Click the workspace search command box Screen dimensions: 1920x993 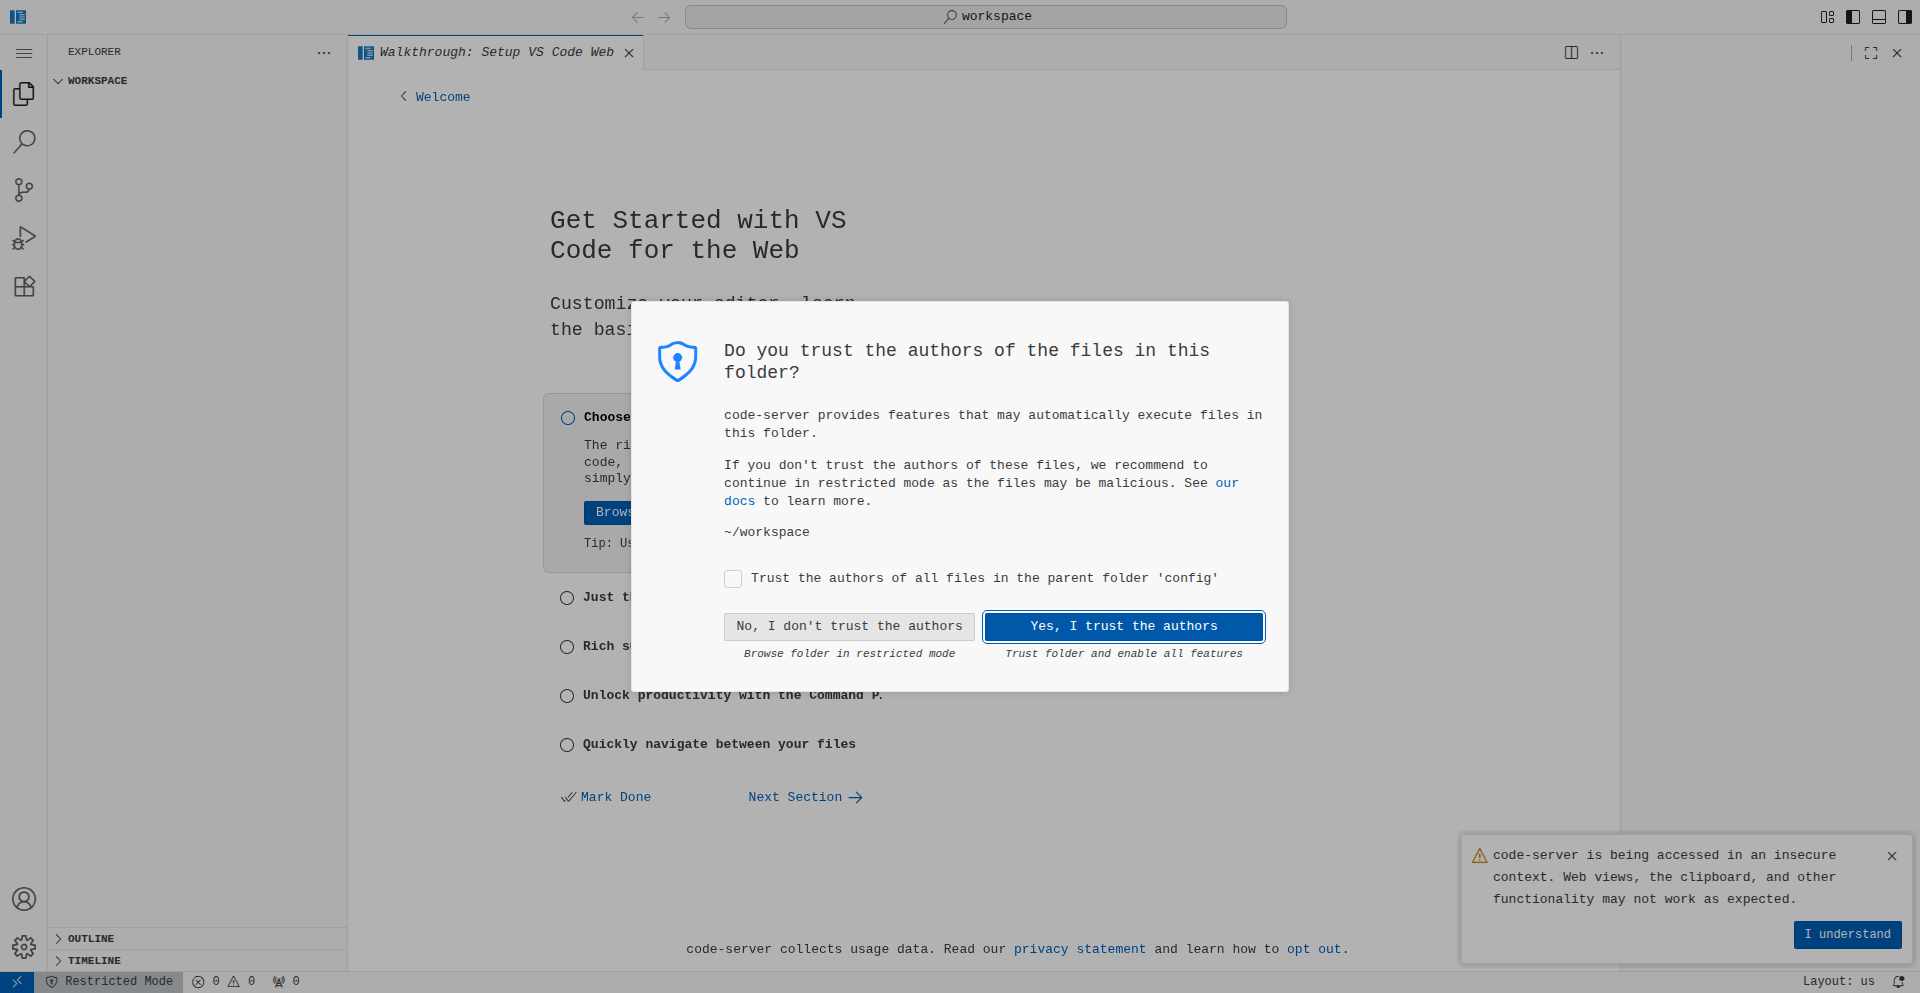[x=985, y=17]
